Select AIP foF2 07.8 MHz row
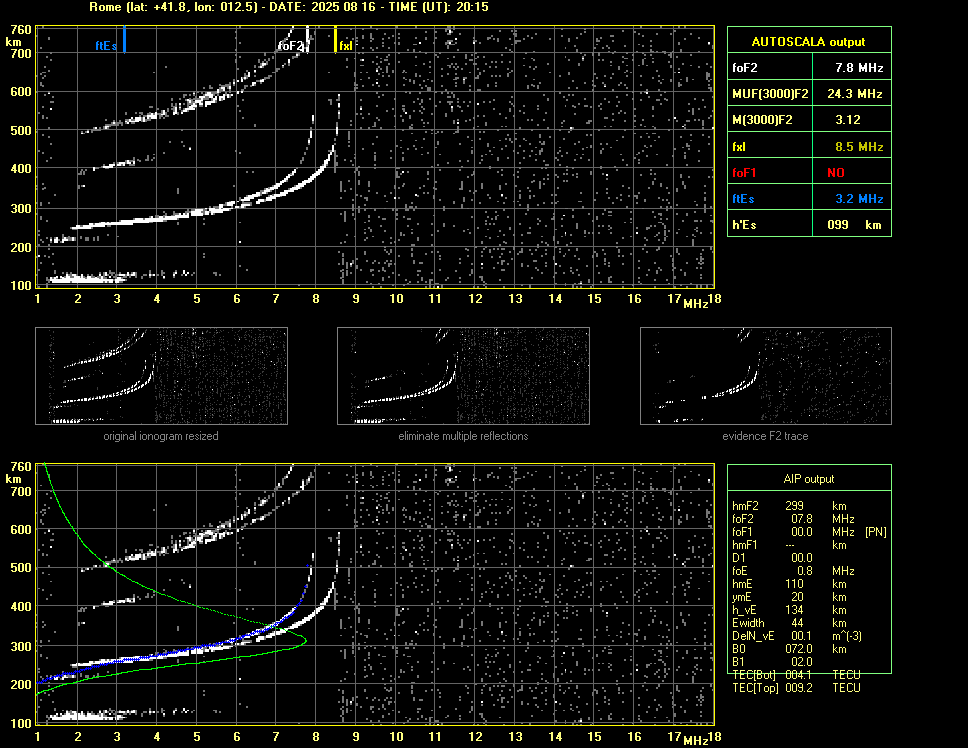This screenshot has width=968, height=748. 793,518
